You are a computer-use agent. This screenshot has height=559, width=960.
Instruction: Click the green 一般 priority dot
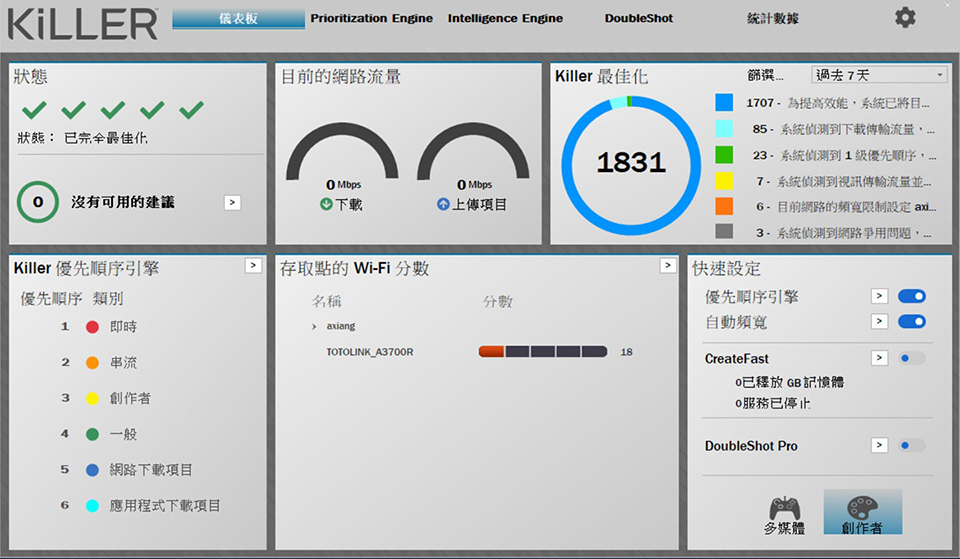click(92, 434)
